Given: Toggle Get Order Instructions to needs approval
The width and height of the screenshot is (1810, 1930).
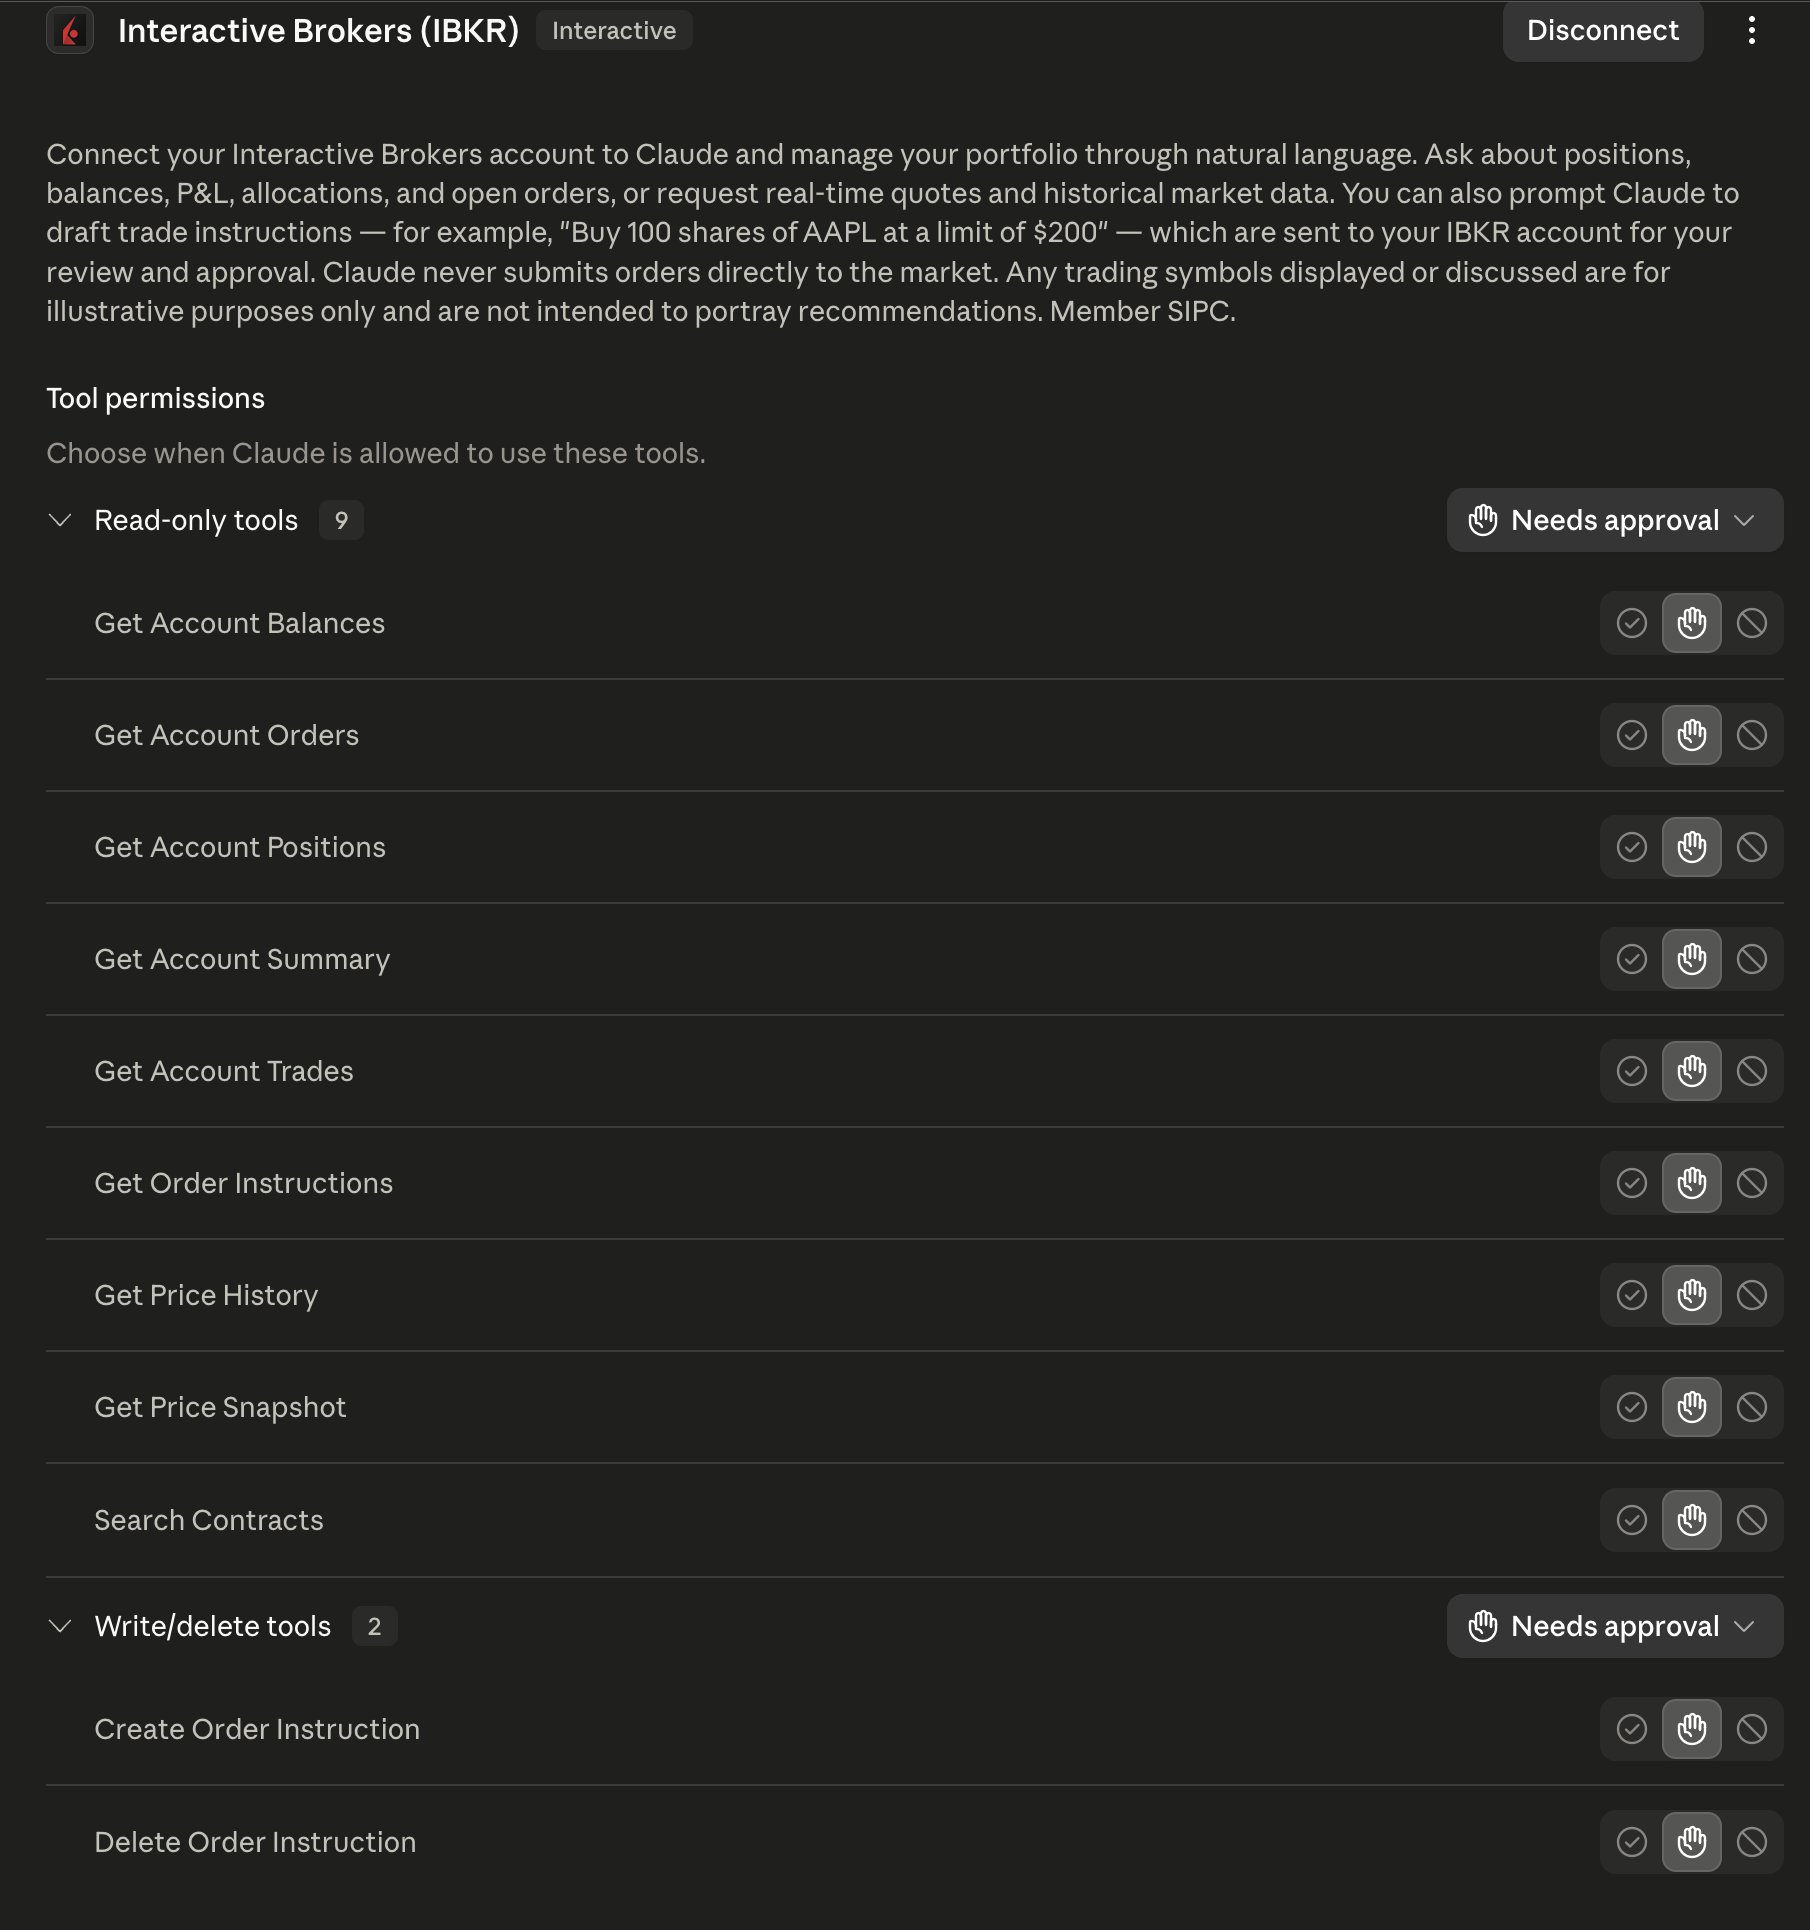Looking at the screenshot, I should (1691, 1183).
